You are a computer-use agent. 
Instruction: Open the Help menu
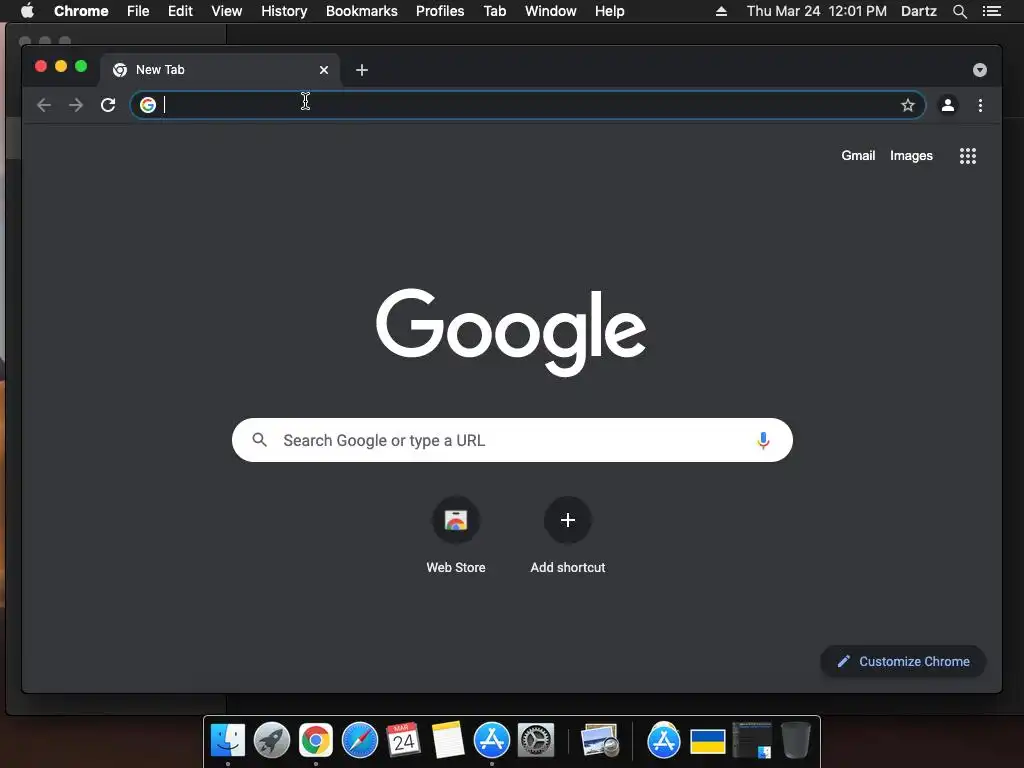[609, 11]
